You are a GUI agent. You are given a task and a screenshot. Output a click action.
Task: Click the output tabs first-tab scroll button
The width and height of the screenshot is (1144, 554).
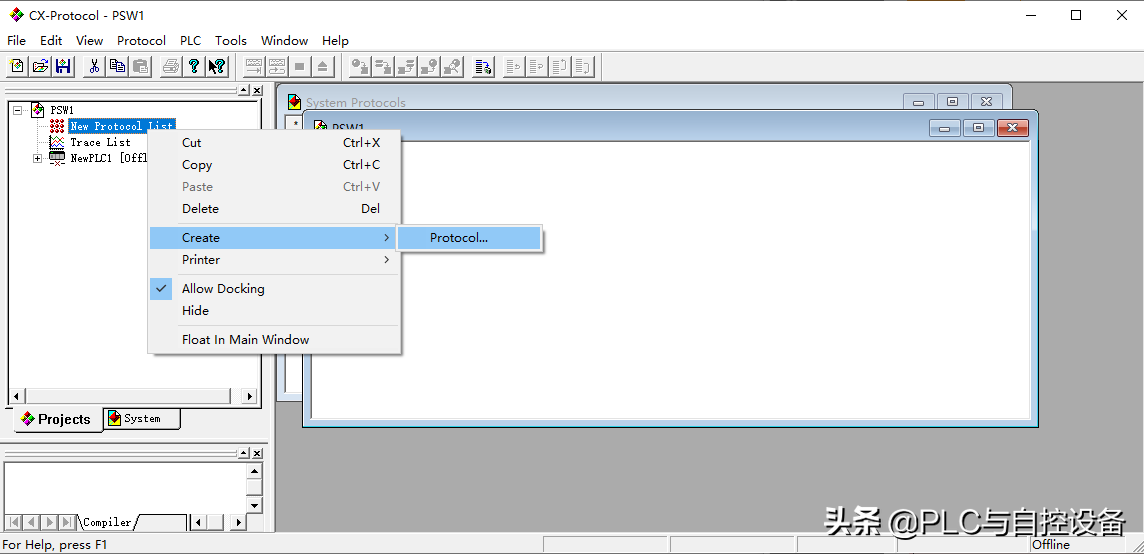[x=12, y=523]
